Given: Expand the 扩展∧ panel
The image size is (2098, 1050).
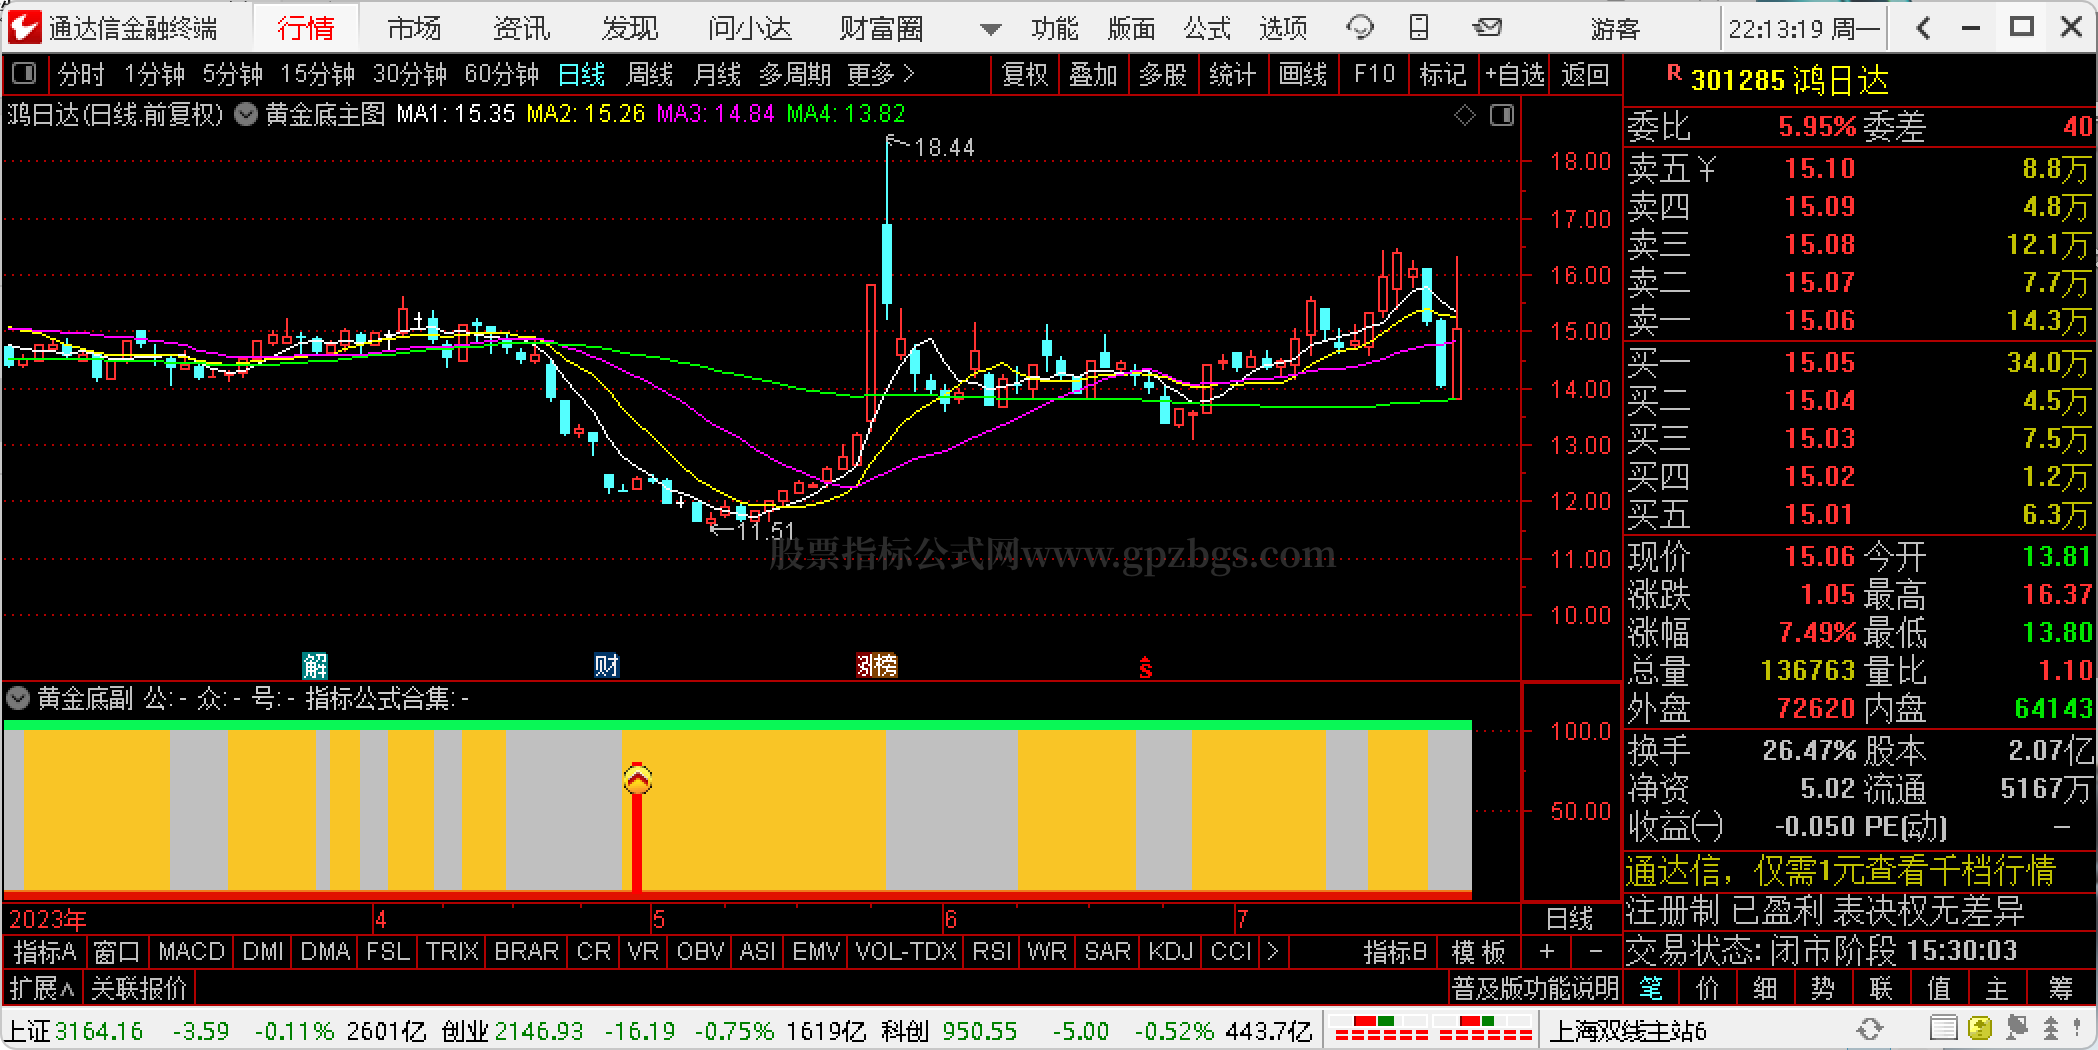Looking at the screenshot, I should (x=42, y=989).
